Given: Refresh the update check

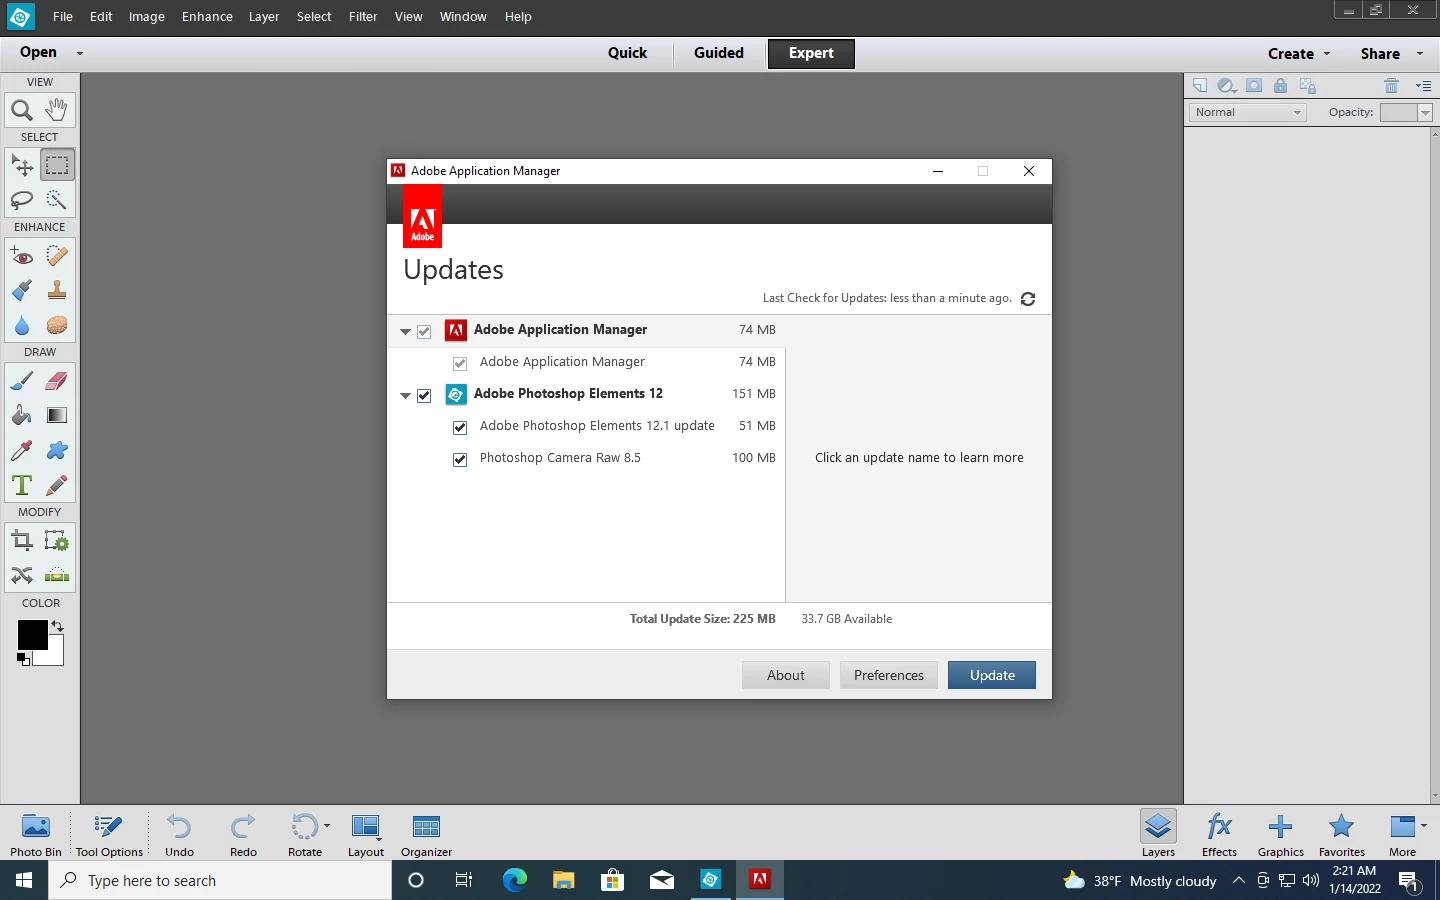Looking at the screenshot, I should tap(1028, 299).
